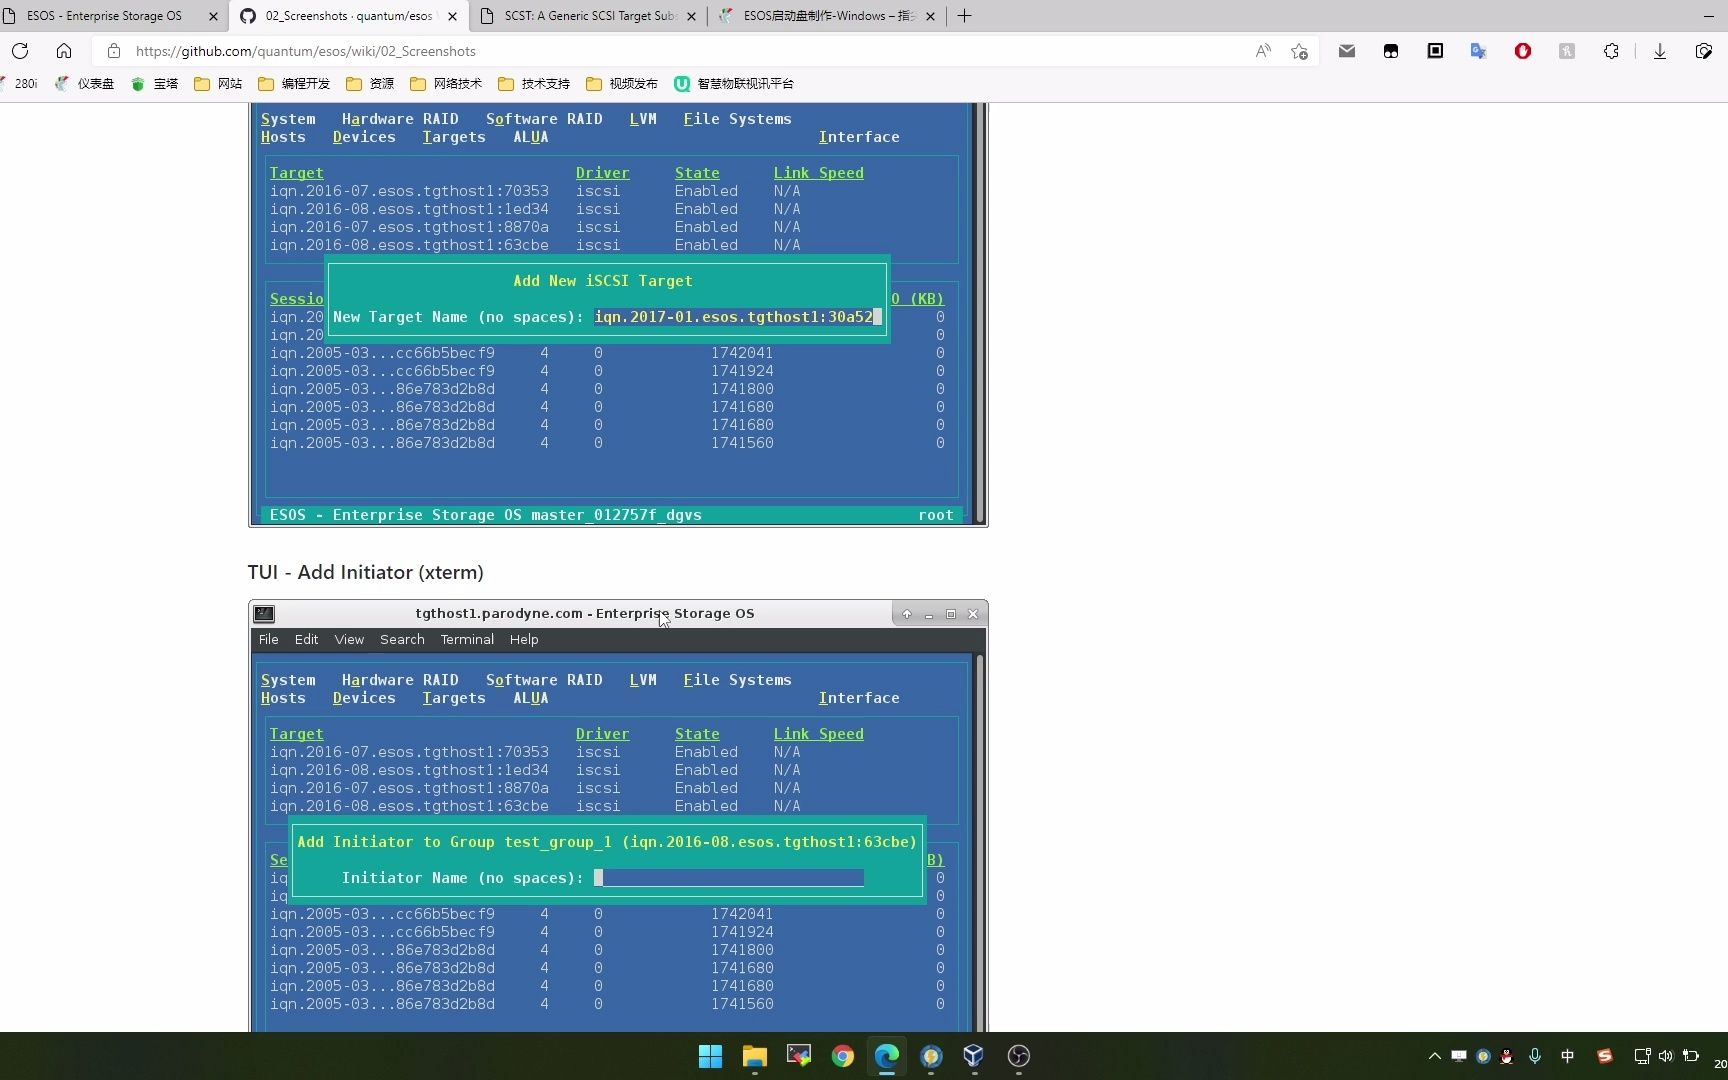The height and width of the screenshot is (1080, 1728).
Task: Expand the 资源 bookmarks folder
Action: [370, 84]
